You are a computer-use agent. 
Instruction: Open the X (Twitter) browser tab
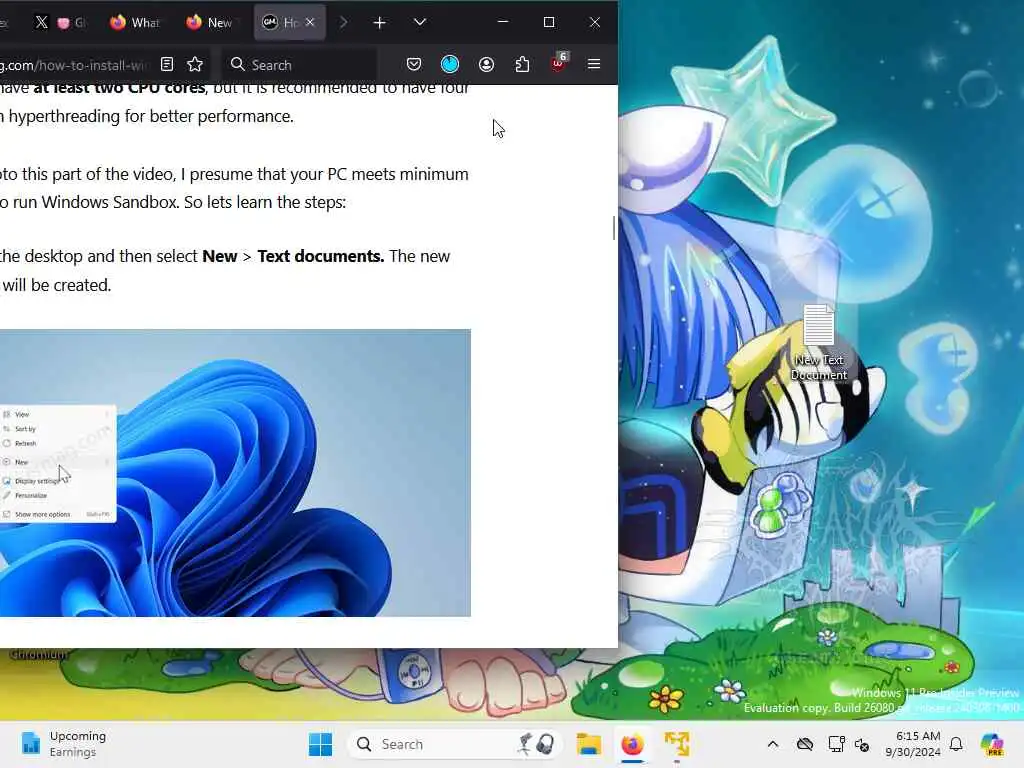41,22
